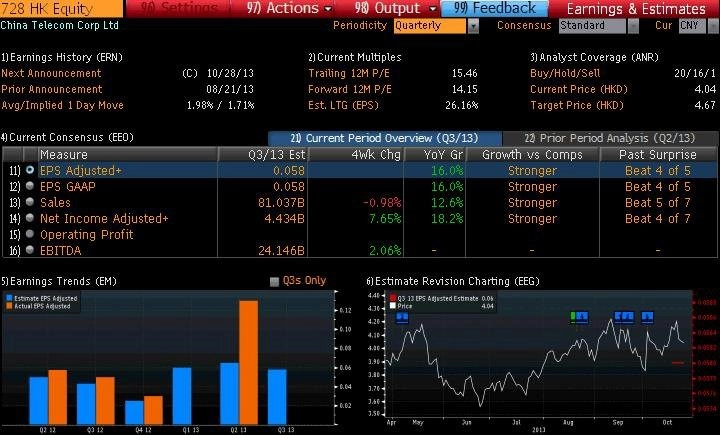Select the EPS GAAP radio button
The height and width of the screenshot is (435, 720).
[x=30, y=186]
